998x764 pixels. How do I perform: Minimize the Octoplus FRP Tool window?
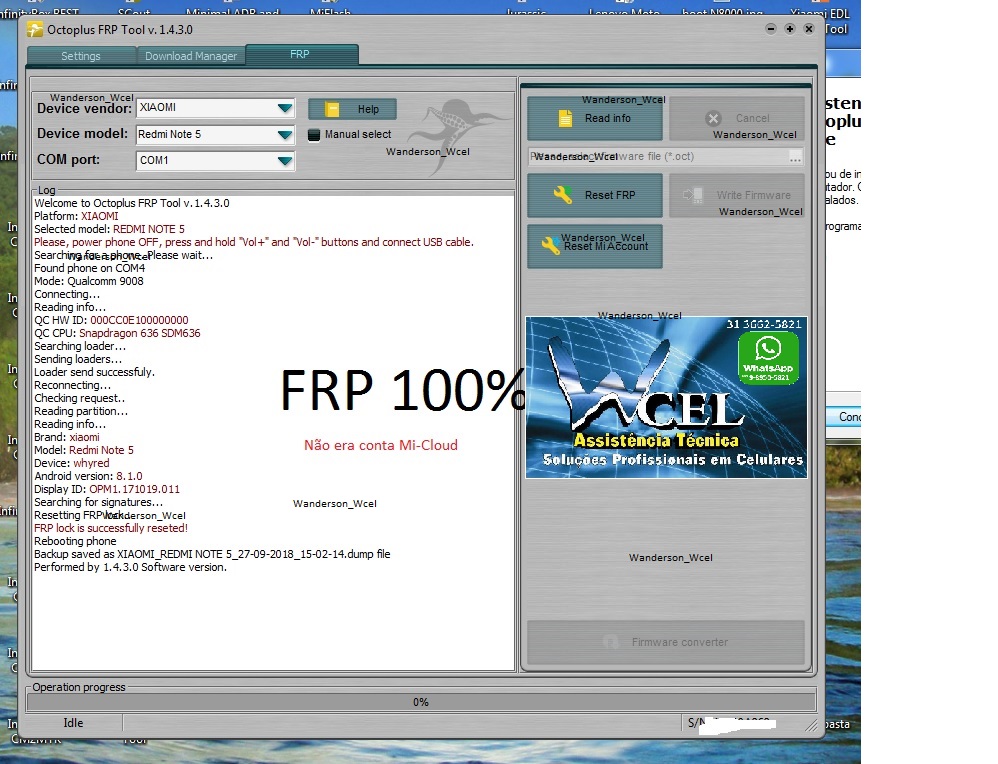[771, 29]
